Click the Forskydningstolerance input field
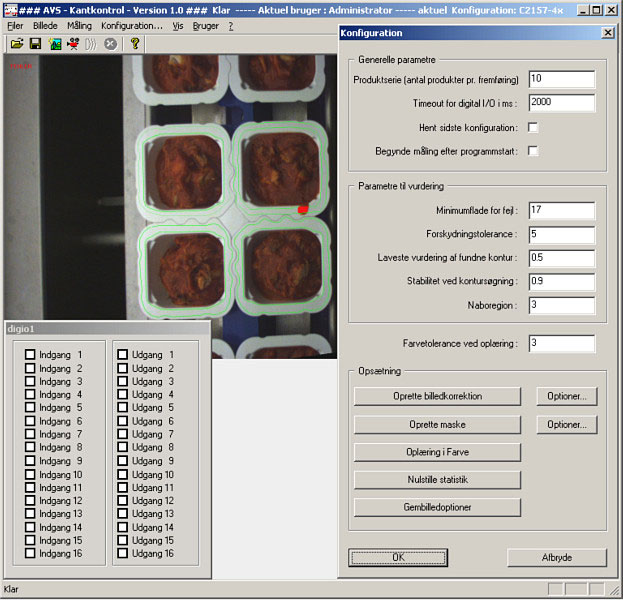Viewport: 623px width, 600px height. [562, 234]
